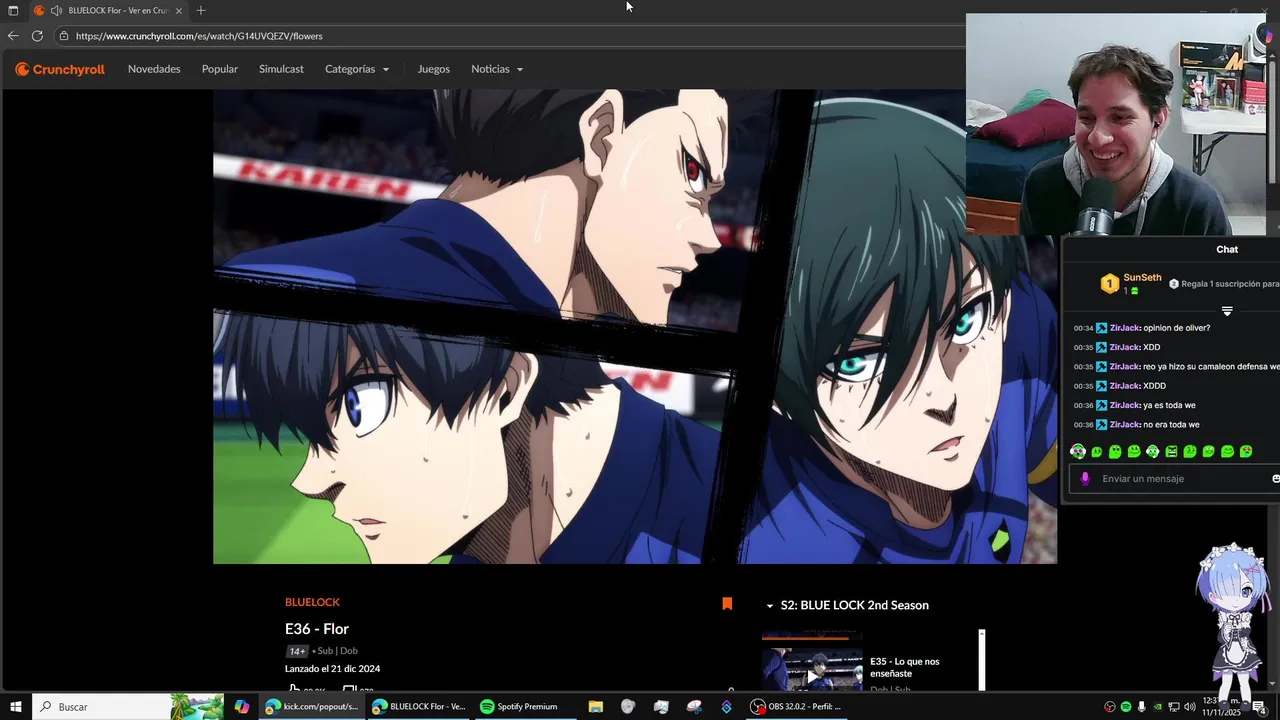Click moderator badge next to 'XDDD' message
The height and width of the screenshot is (720, 1280).
1102,386
